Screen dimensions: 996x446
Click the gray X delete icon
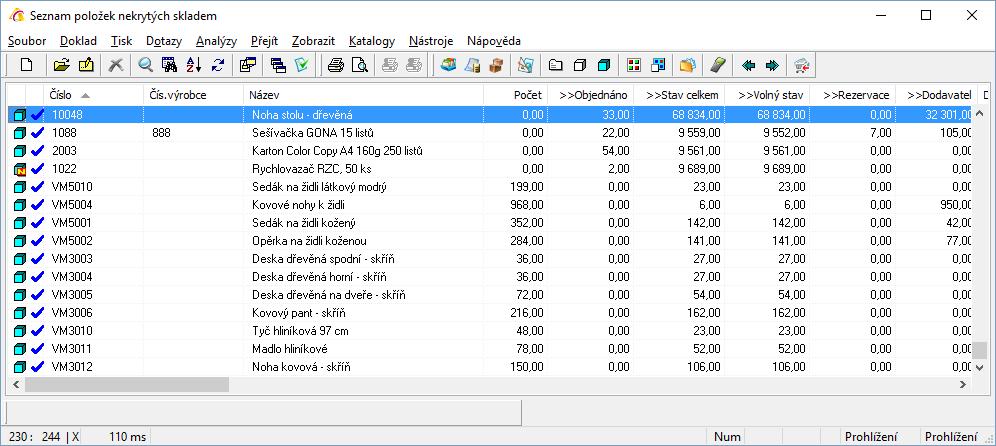pyautogui.click(x=116, y=65)
